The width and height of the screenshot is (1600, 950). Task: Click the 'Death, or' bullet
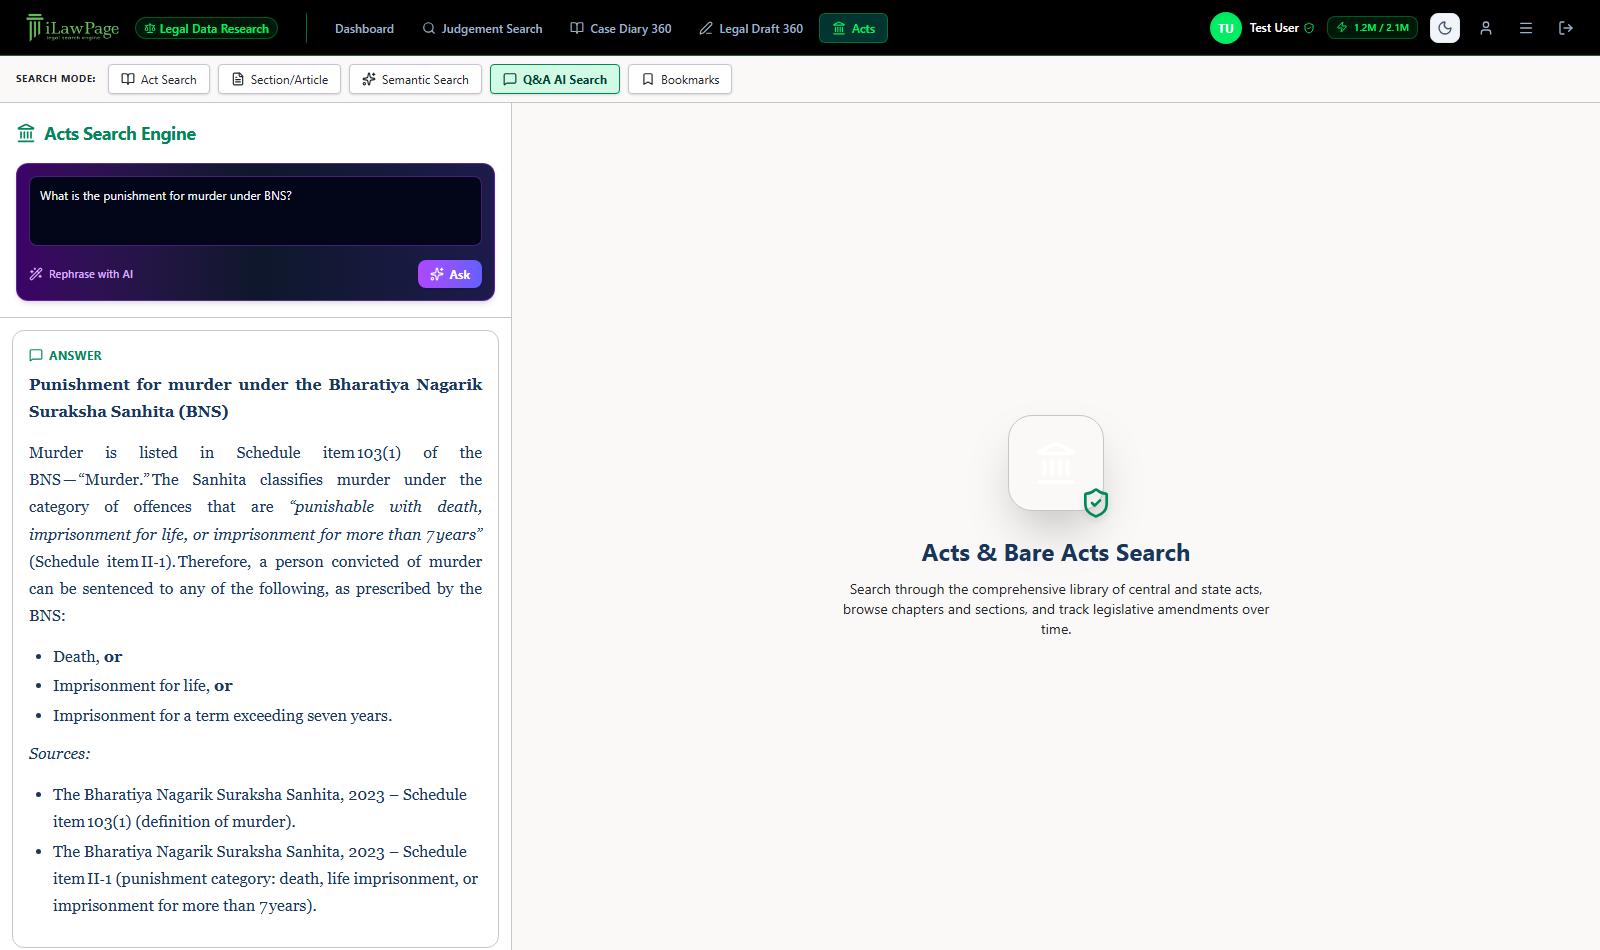tap(87, 657)
